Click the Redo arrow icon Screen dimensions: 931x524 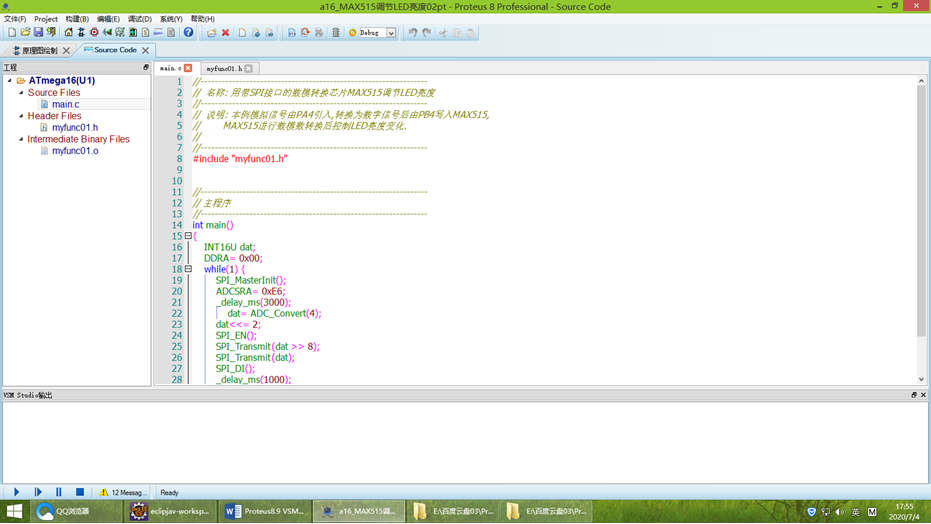(x=427, y=33)
